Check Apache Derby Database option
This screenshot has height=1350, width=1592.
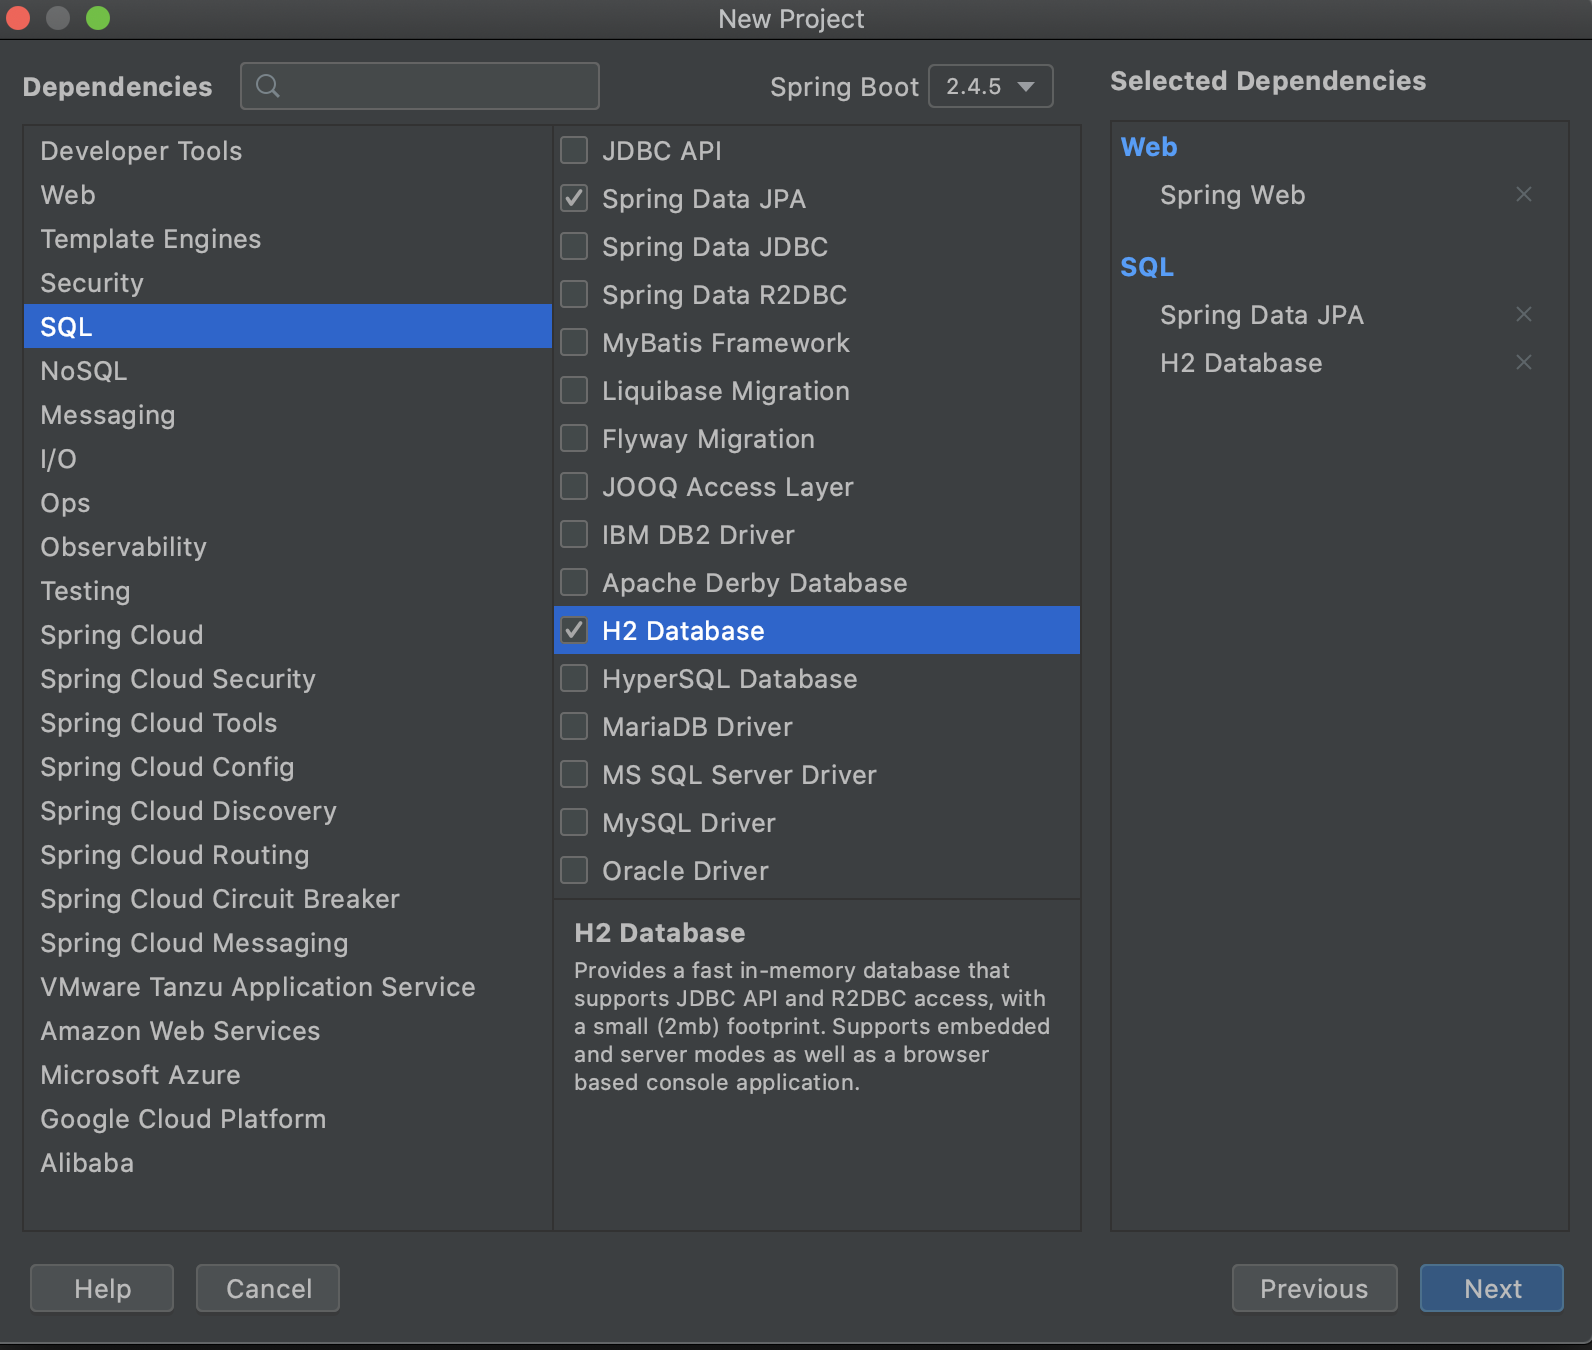574,582
